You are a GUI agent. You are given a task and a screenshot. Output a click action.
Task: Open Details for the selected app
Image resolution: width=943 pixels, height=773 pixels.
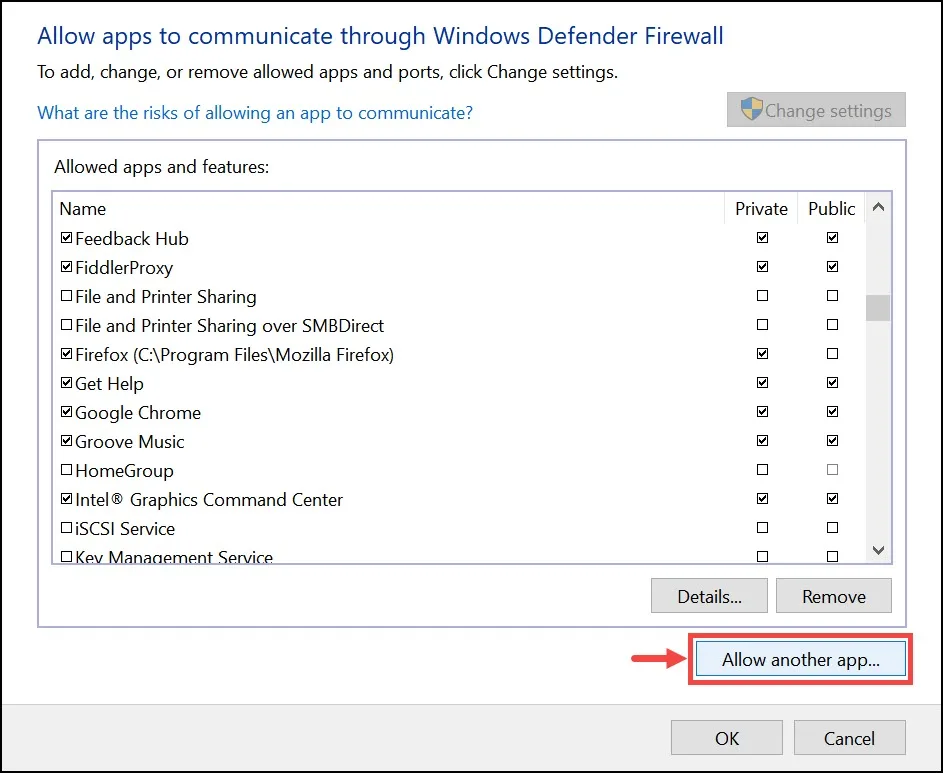[x=709, y=596]
